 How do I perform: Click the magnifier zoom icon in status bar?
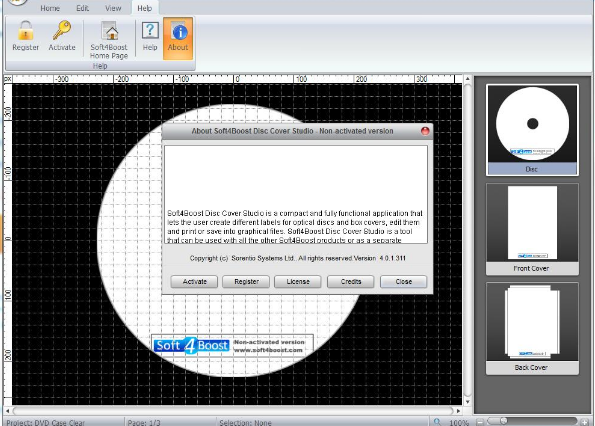[x=437, y=422]
